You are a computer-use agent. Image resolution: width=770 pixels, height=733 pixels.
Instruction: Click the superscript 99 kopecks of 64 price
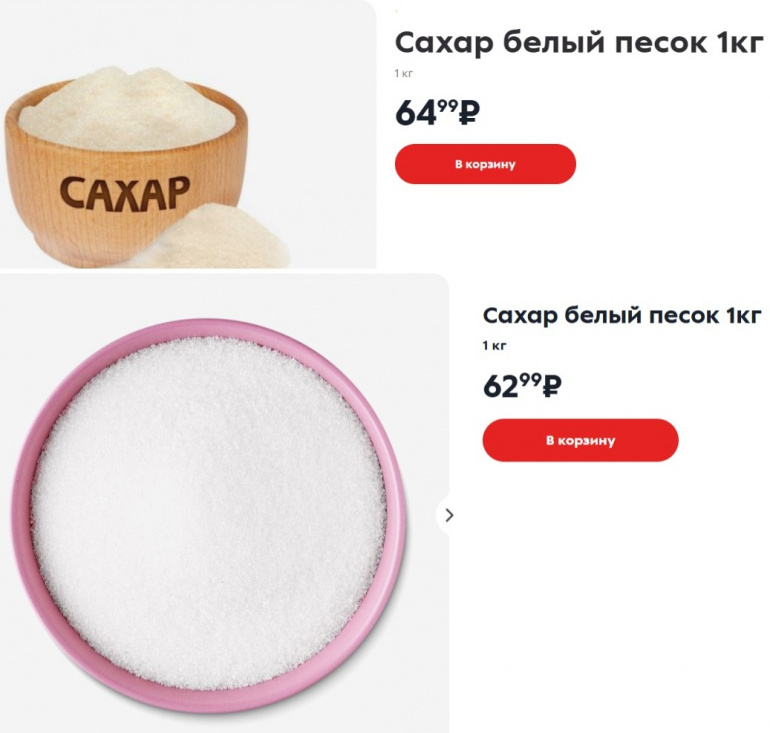[447, 105]
